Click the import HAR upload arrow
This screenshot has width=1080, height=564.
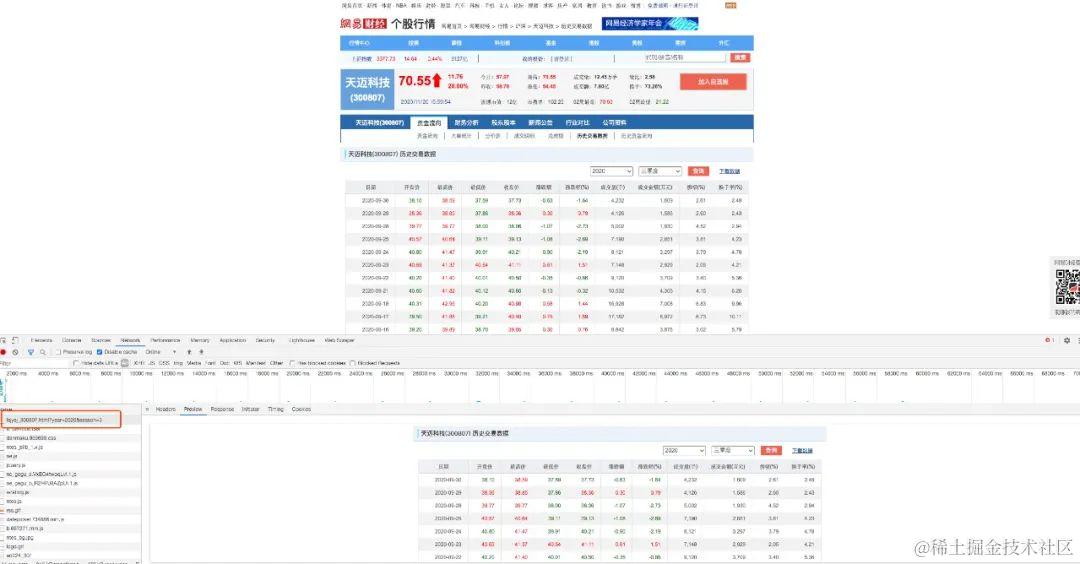point(189,352)
